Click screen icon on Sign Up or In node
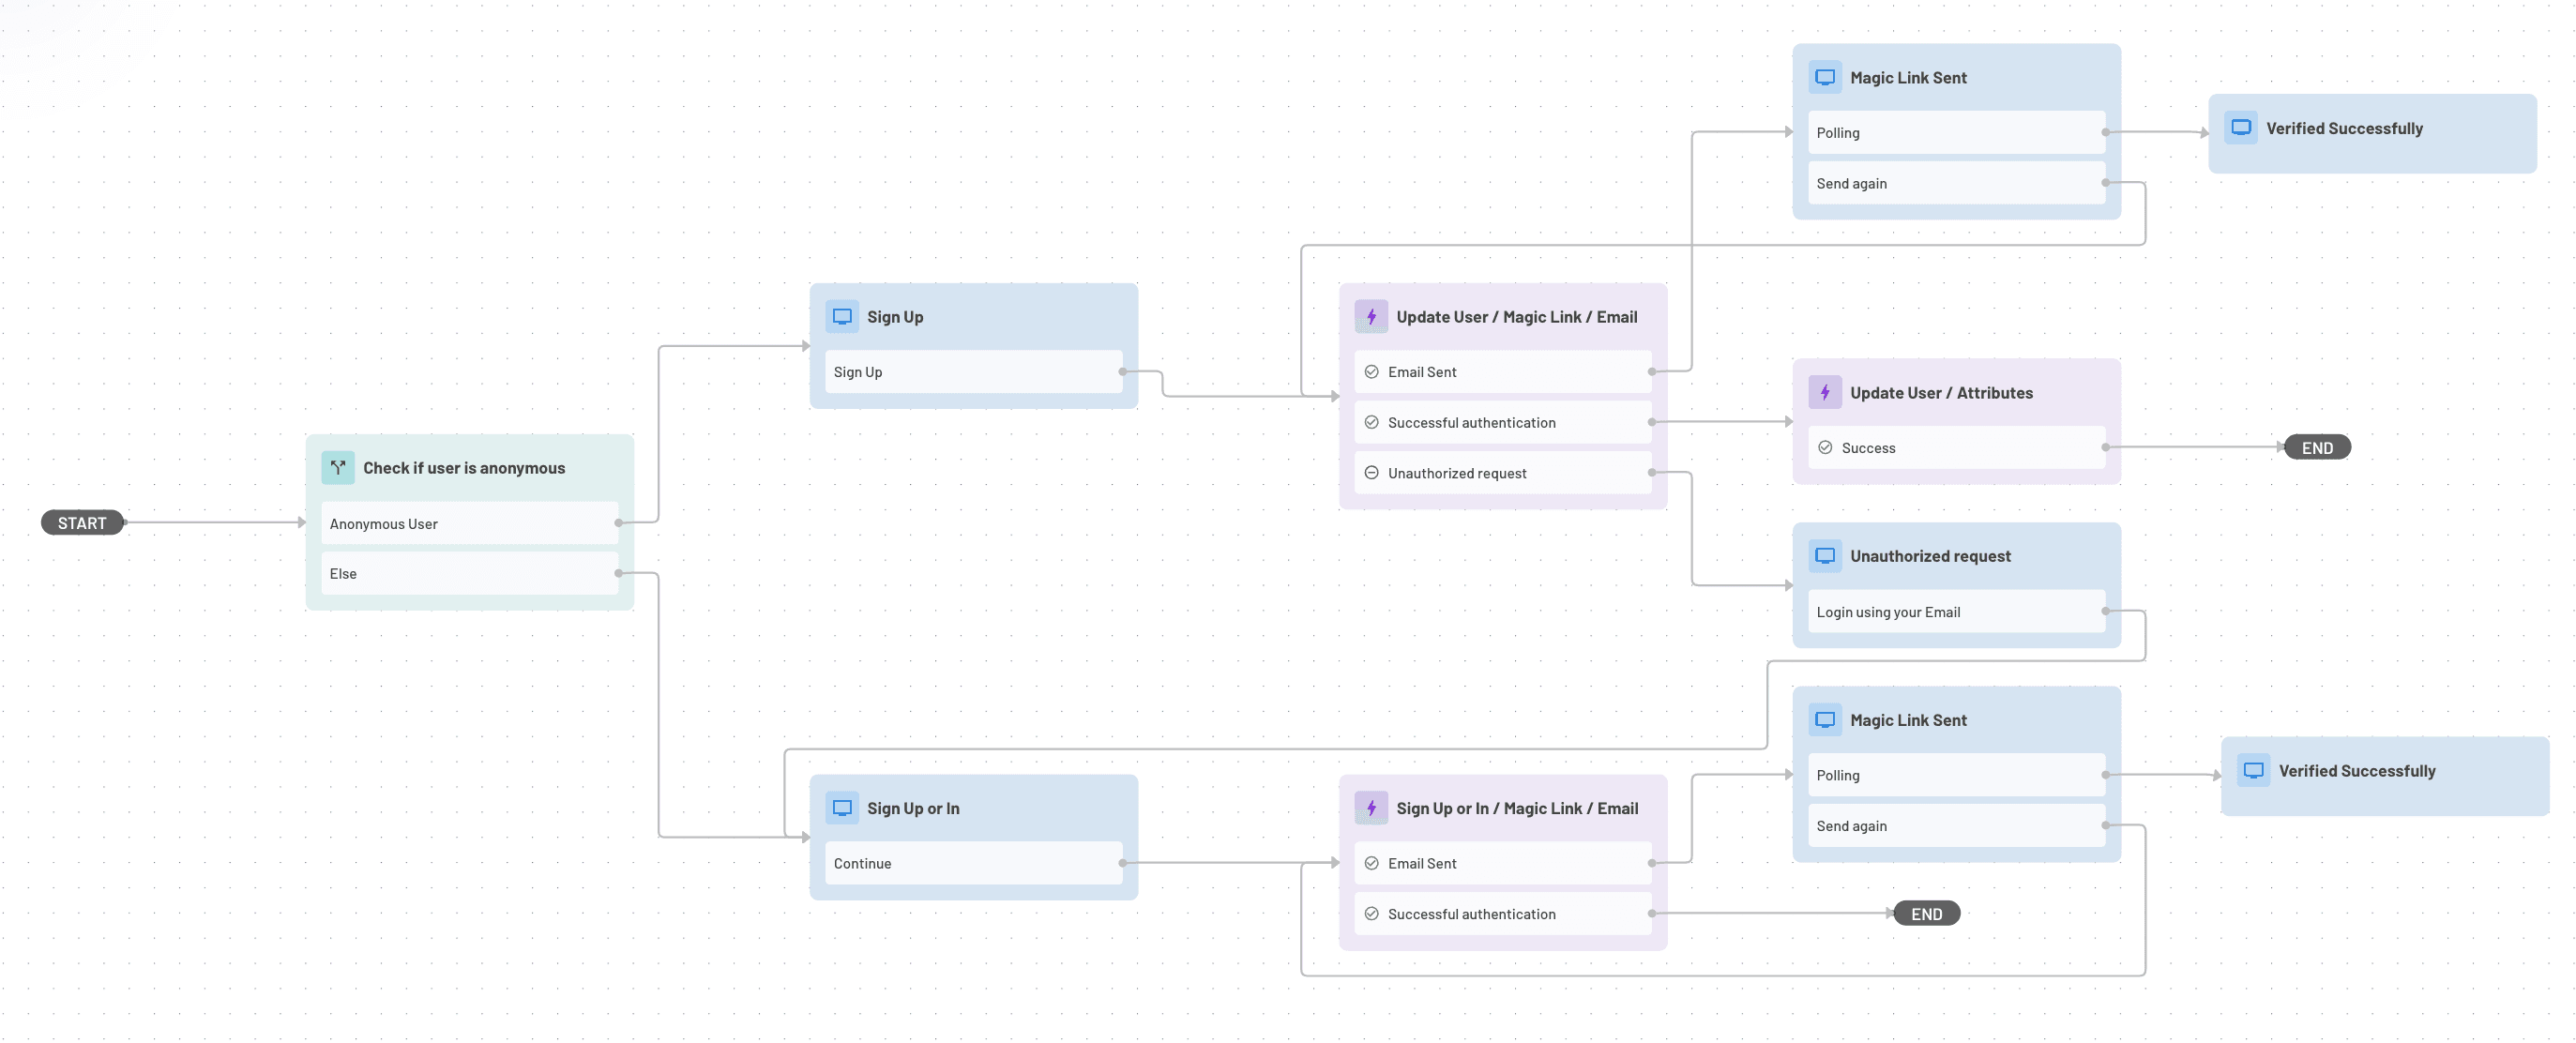This screenshot has height=1043, width=2576. [x=842, y=807]
